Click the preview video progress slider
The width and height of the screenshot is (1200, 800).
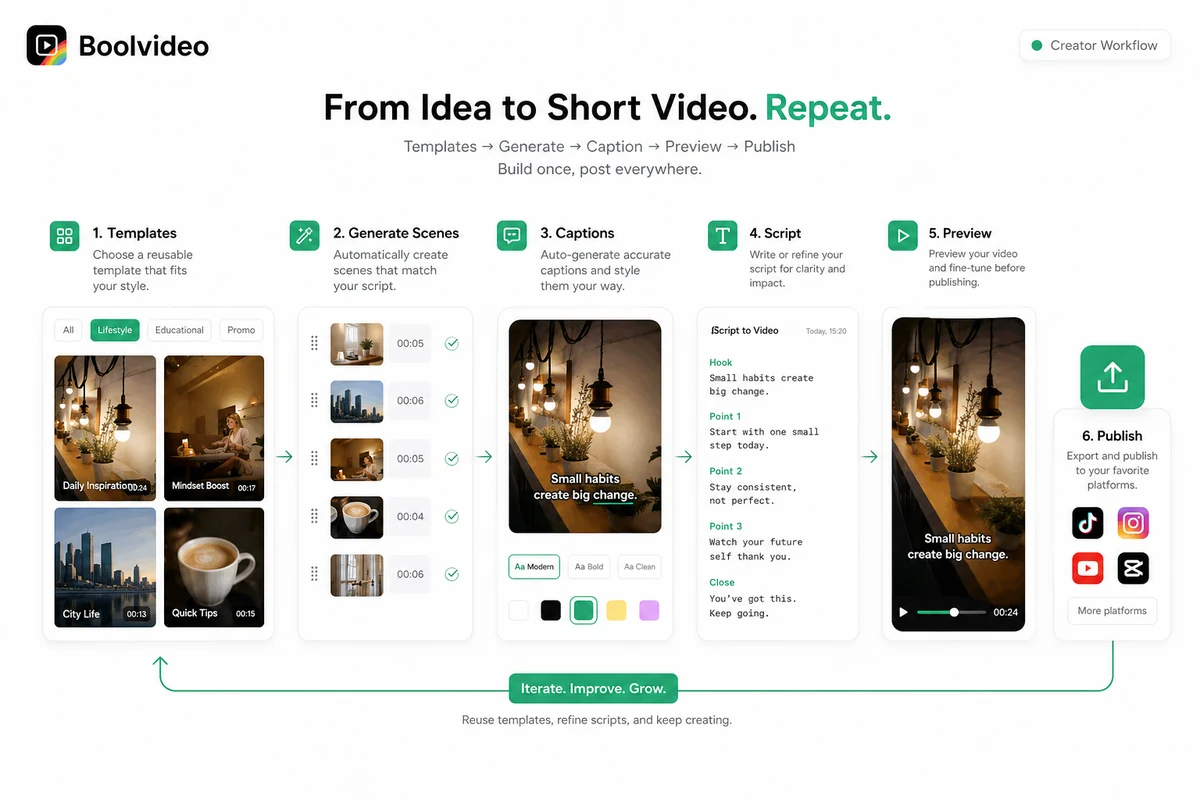point(951,612)
